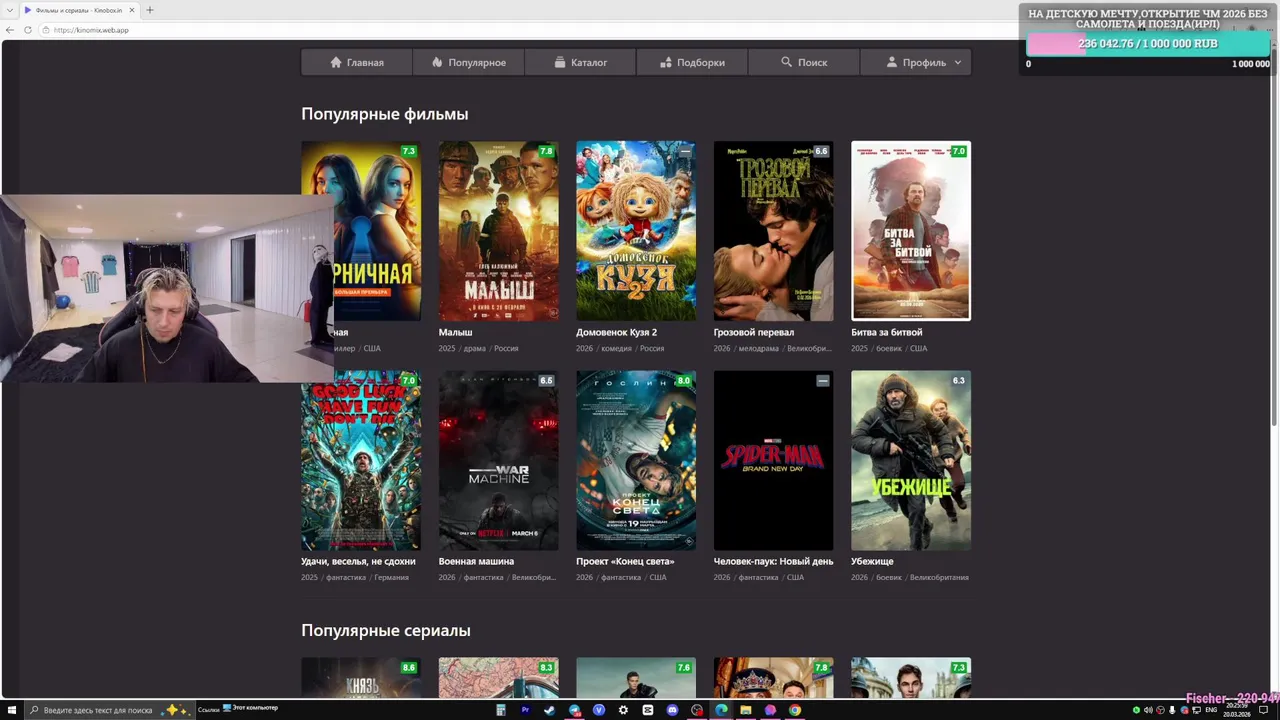
Task: Reload the page with the refresh icon
Action: tap(26, 30)
